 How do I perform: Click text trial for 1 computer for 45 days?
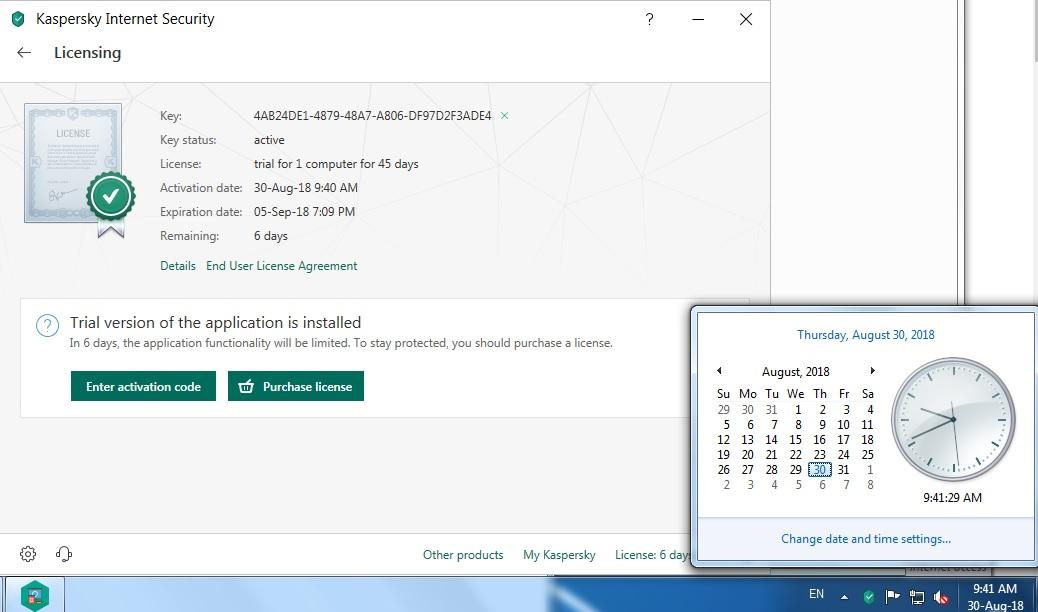pyautogui.click(x=336, y=164)
